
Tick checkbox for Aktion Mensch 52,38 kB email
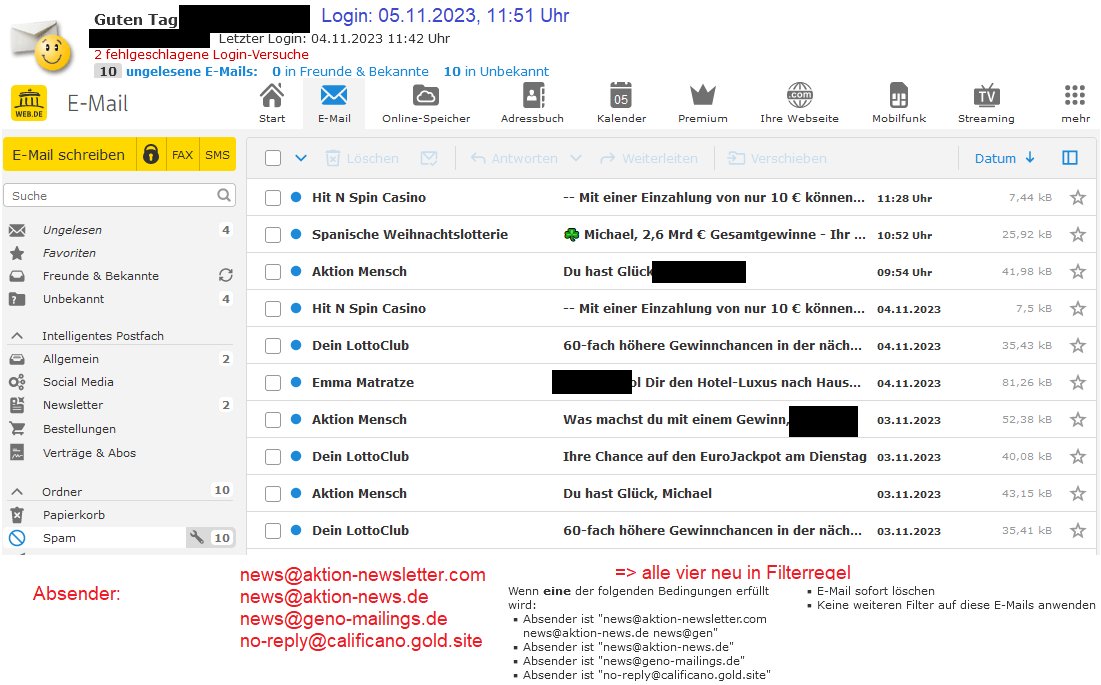pyautogui.click(x=273, y=420)
